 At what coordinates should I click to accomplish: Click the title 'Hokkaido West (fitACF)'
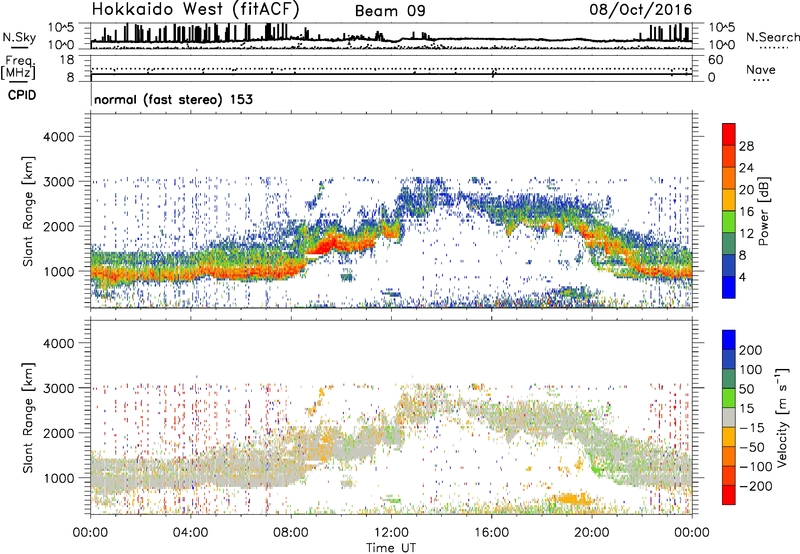(x=195, y=9)
